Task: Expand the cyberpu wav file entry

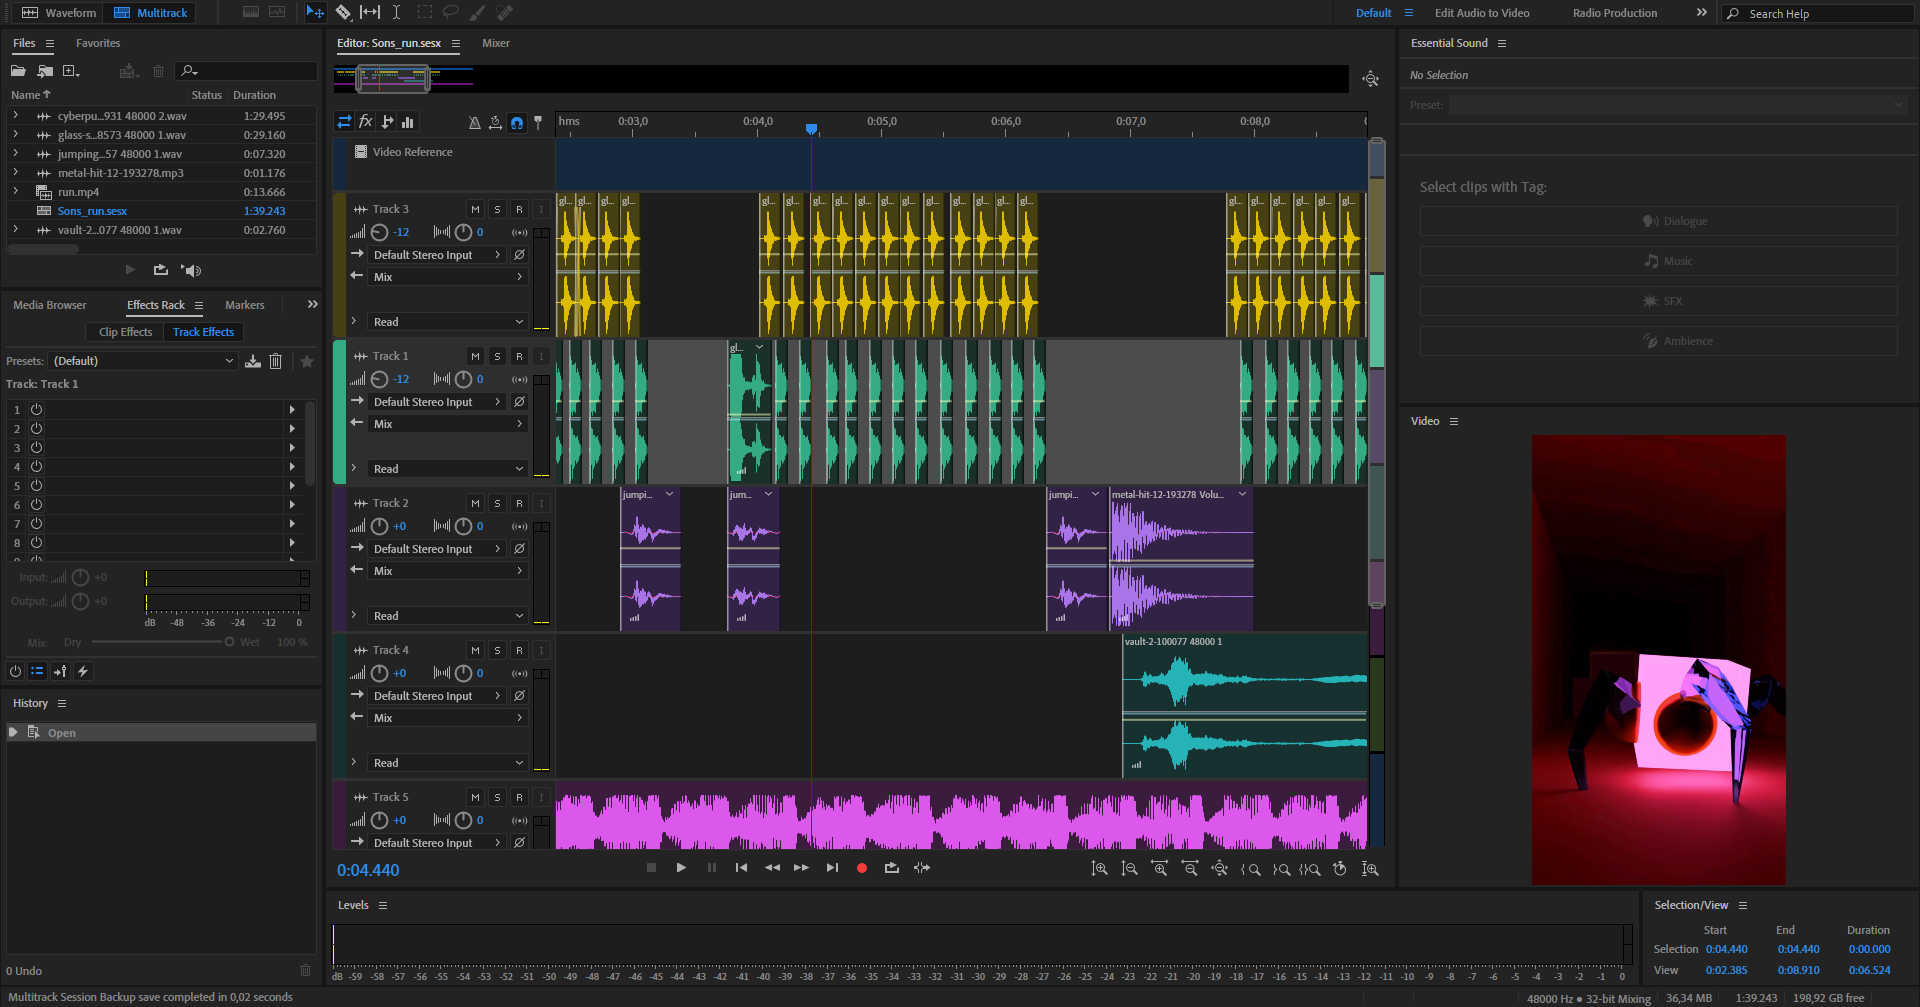Action: click(15, 116)
